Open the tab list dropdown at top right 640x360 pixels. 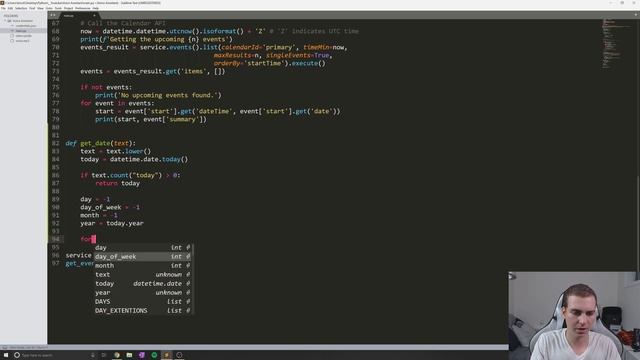click(636, 15)
